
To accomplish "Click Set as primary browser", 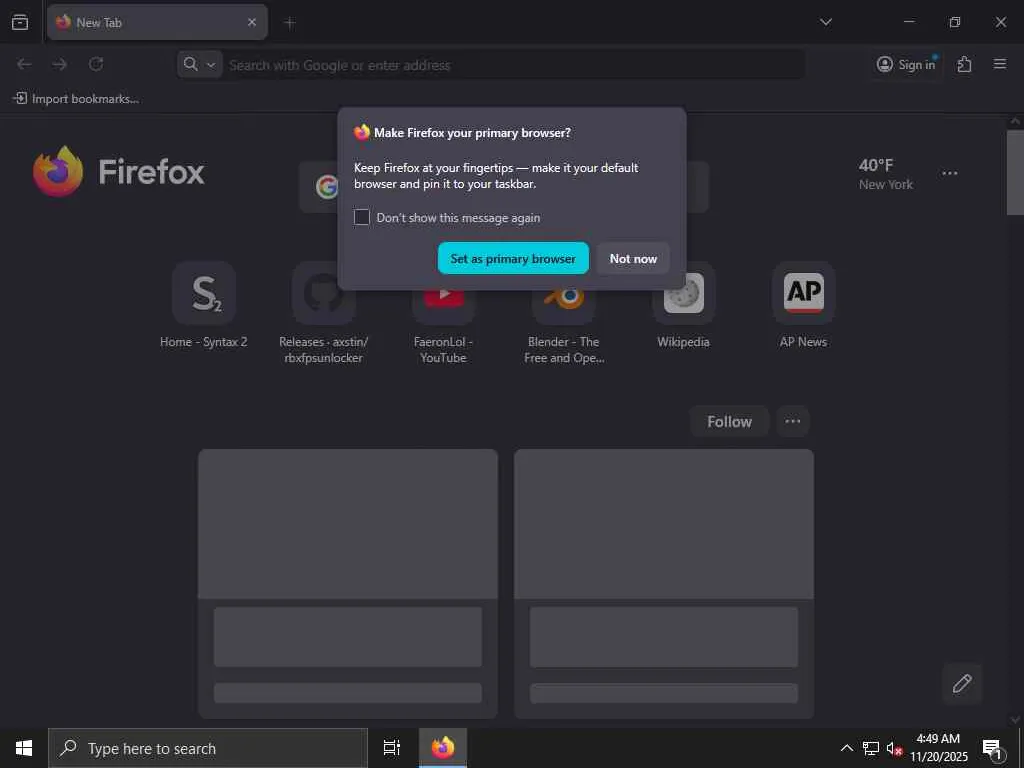I will [513, 259].
